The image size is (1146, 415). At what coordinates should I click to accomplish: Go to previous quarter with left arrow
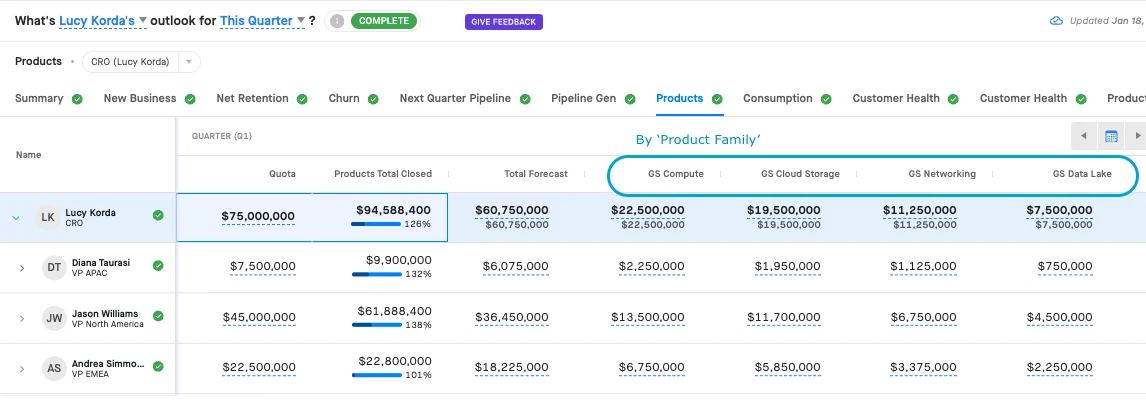(x=1084, y=136)
